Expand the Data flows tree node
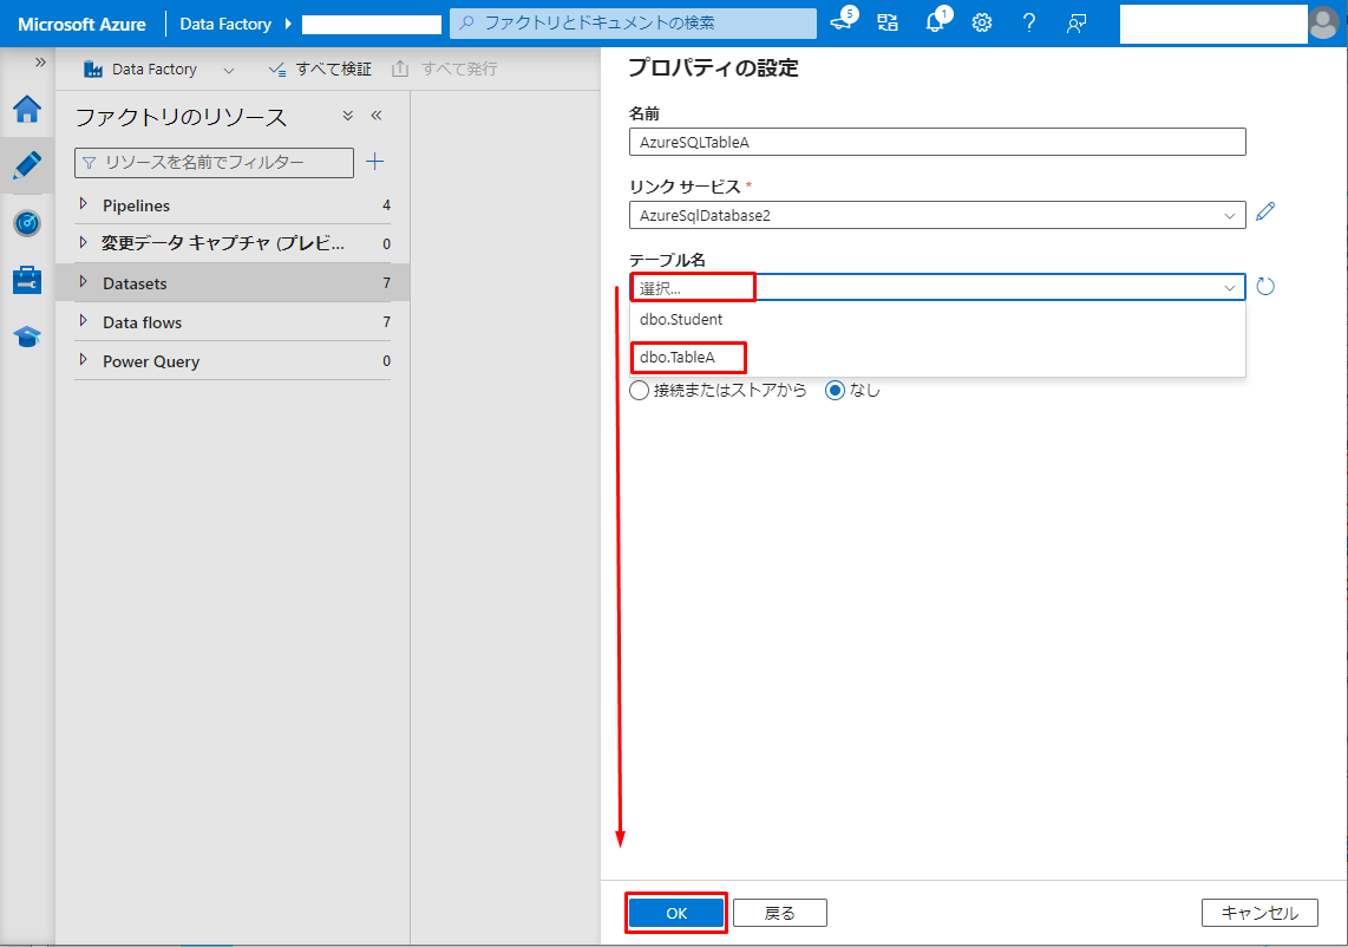 click(x=84, y=322)
